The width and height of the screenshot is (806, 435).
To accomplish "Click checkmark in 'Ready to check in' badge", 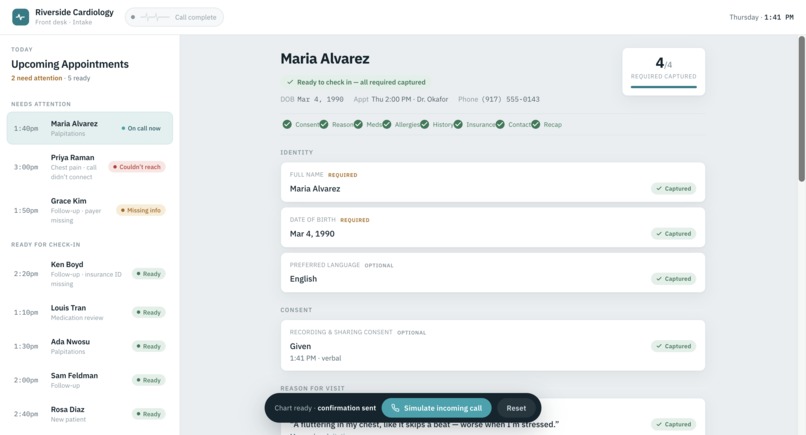I will pyautogui.click(x=290, y=82).
